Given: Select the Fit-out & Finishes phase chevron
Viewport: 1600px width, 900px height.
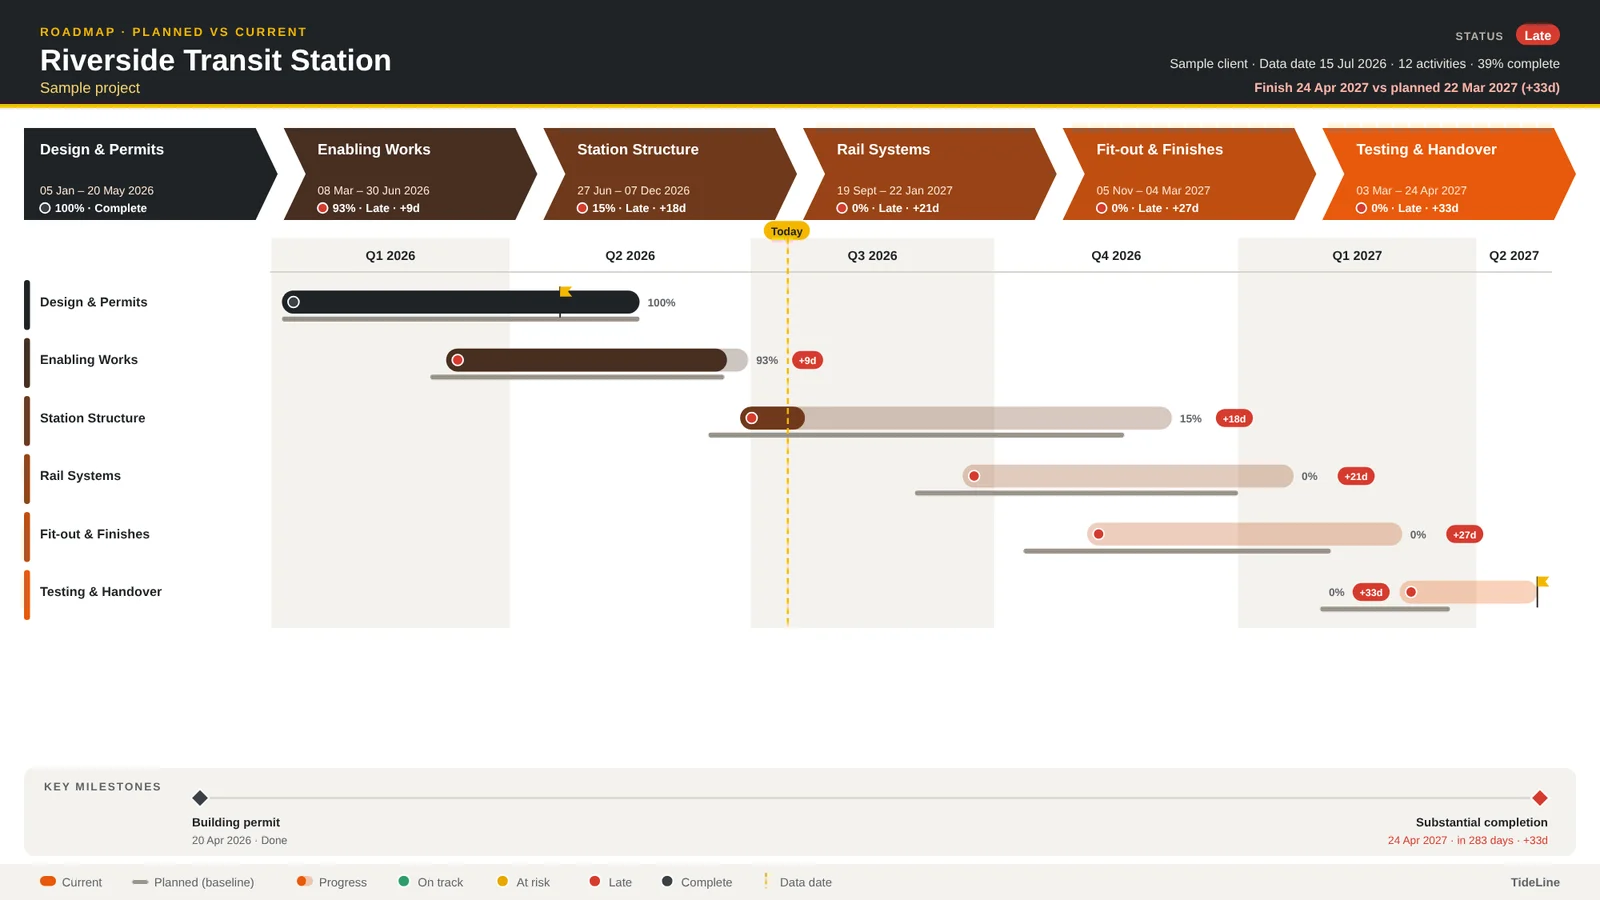Looking at the screenshot, I should point(1189,174).
